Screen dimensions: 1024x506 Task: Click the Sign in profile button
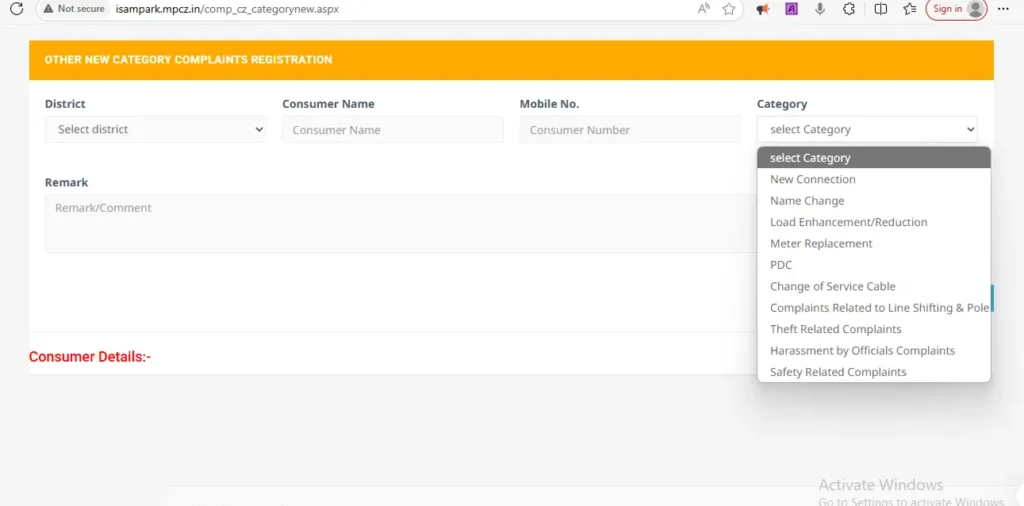pos(956,9)
